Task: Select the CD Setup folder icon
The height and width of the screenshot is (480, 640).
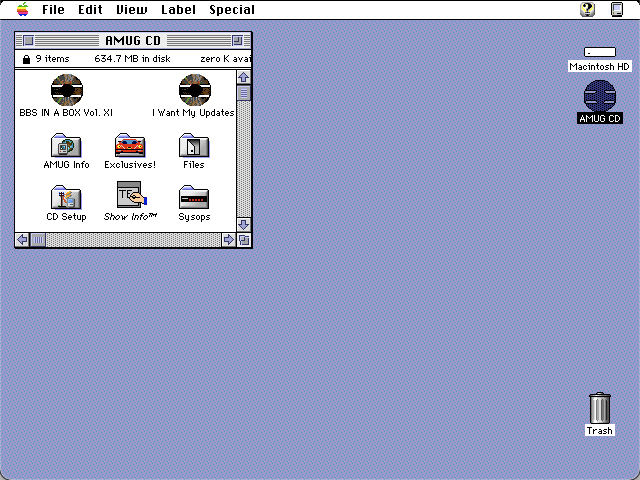Action: tap(66, 197)
